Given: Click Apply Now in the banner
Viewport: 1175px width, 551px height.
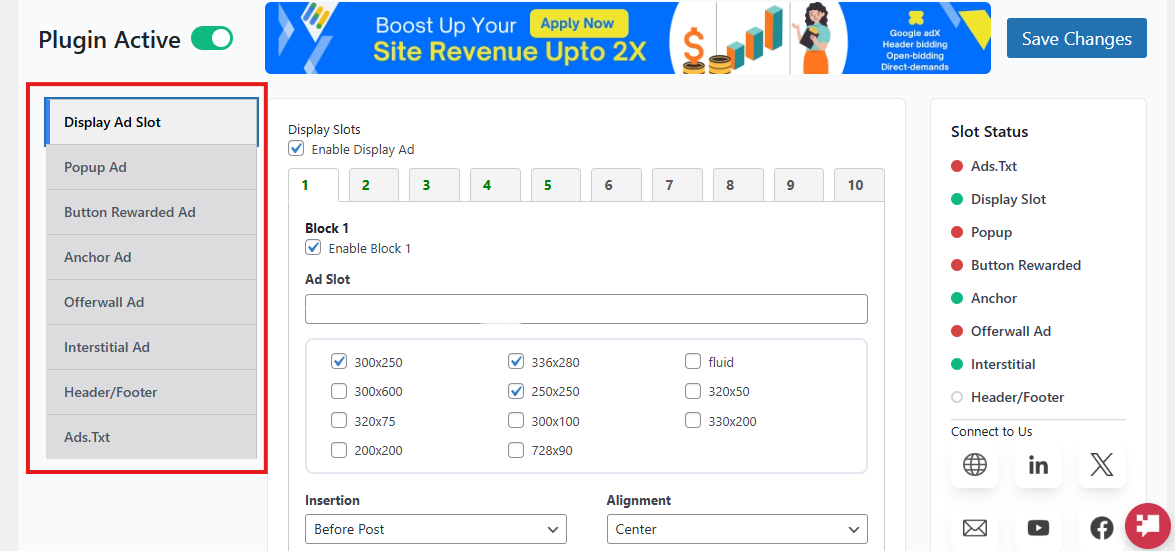Looking at the screenshot, I should click(x=578, y=23).
